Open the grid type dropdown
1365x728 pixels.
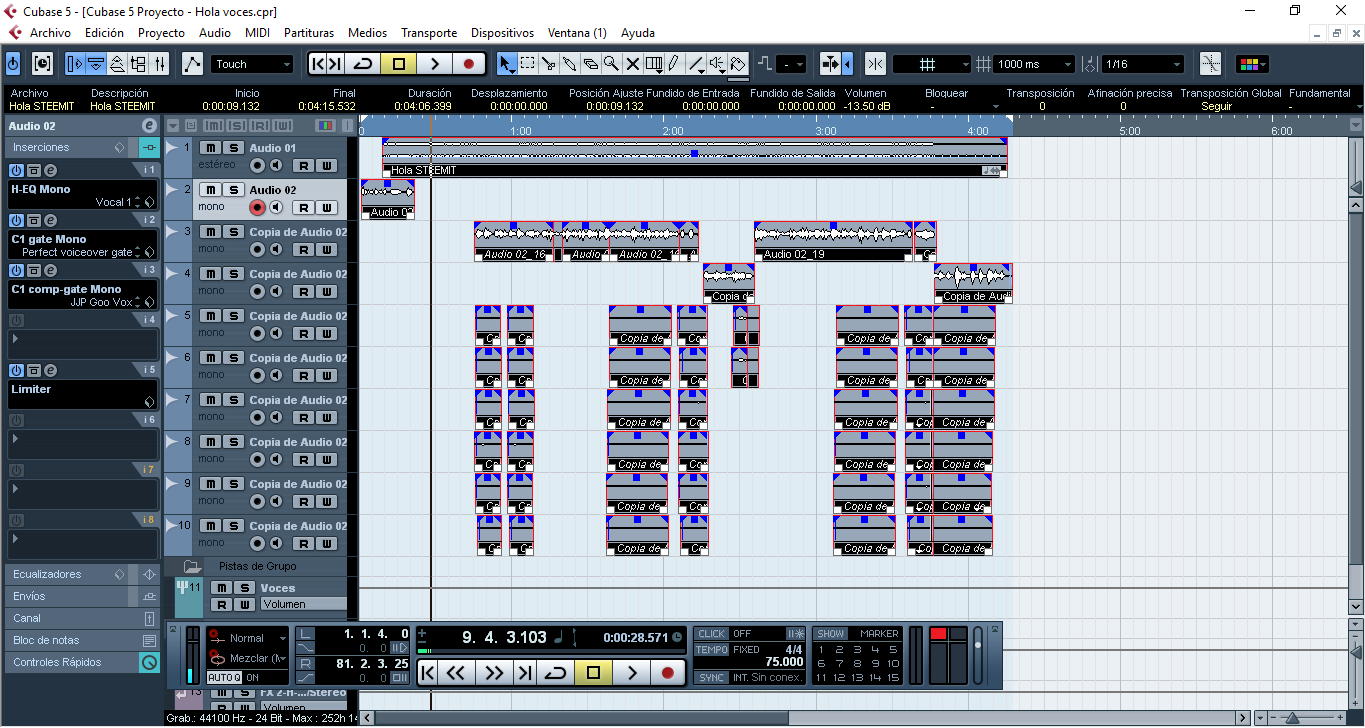click(931, 64)
